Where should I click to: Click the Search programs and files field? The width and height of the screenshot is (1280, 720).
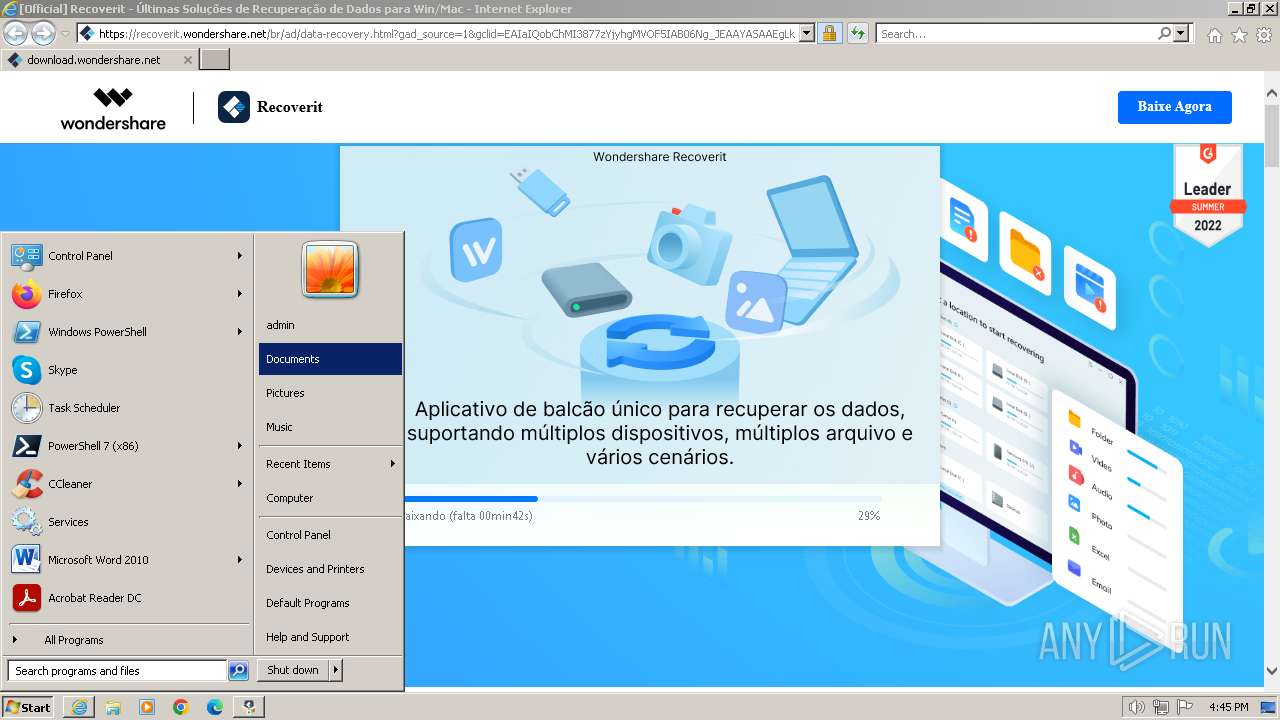coord(117,671)
